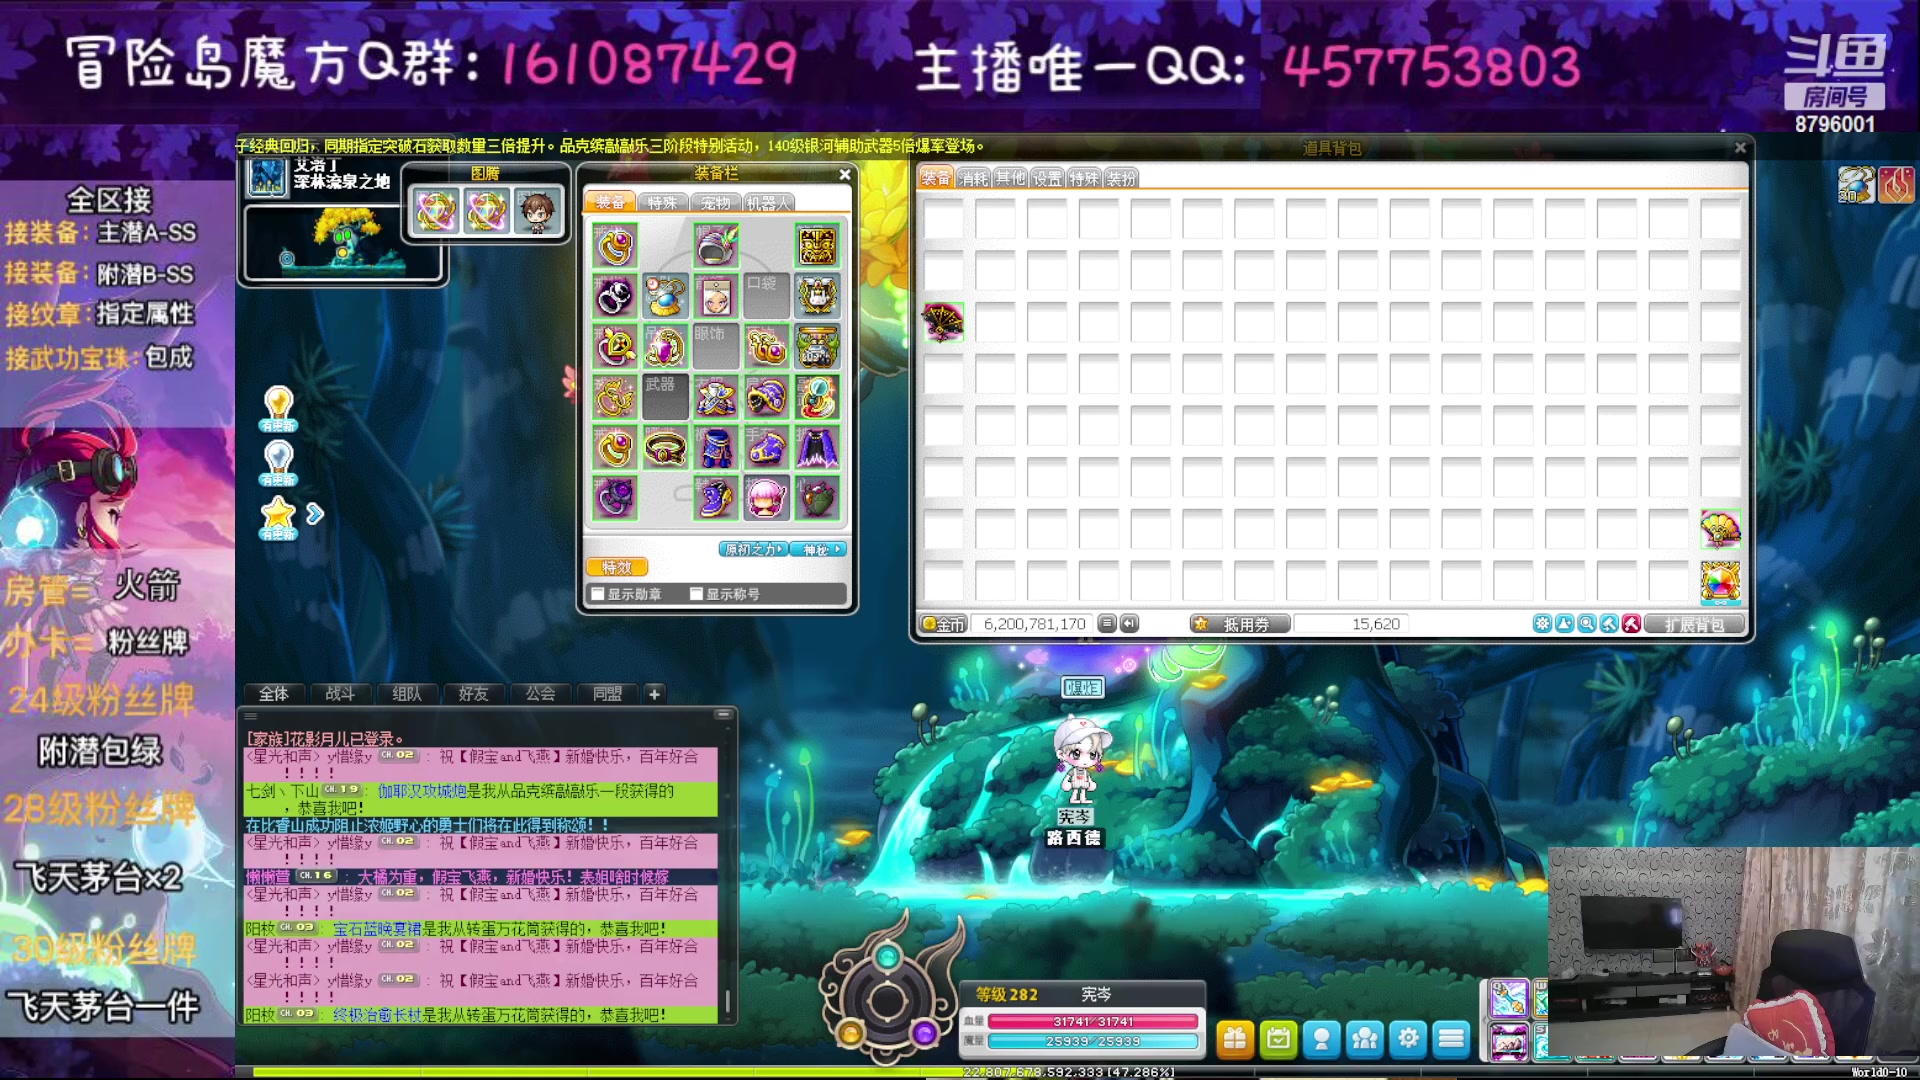Select the hat item in equipment window

pyautogui.click(x=716, y=246)
